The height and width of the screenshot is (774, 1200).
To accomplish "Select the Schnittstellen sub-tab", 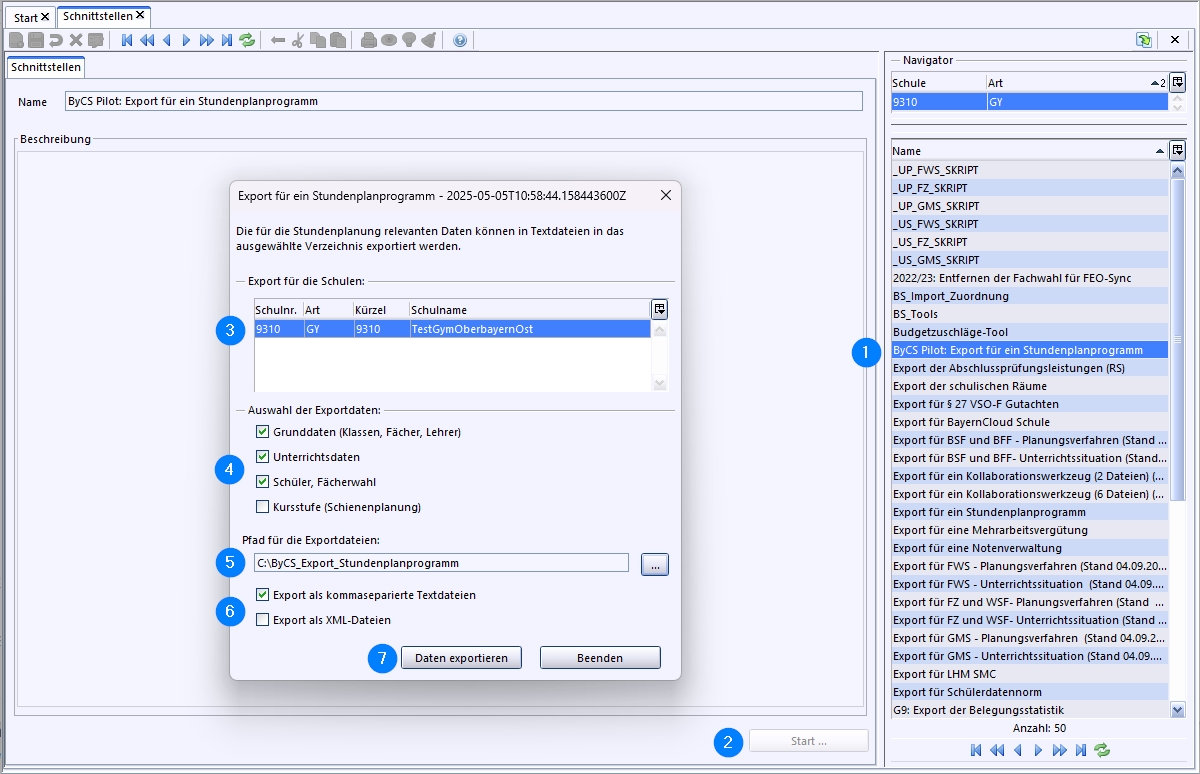I will pos(46,67).
